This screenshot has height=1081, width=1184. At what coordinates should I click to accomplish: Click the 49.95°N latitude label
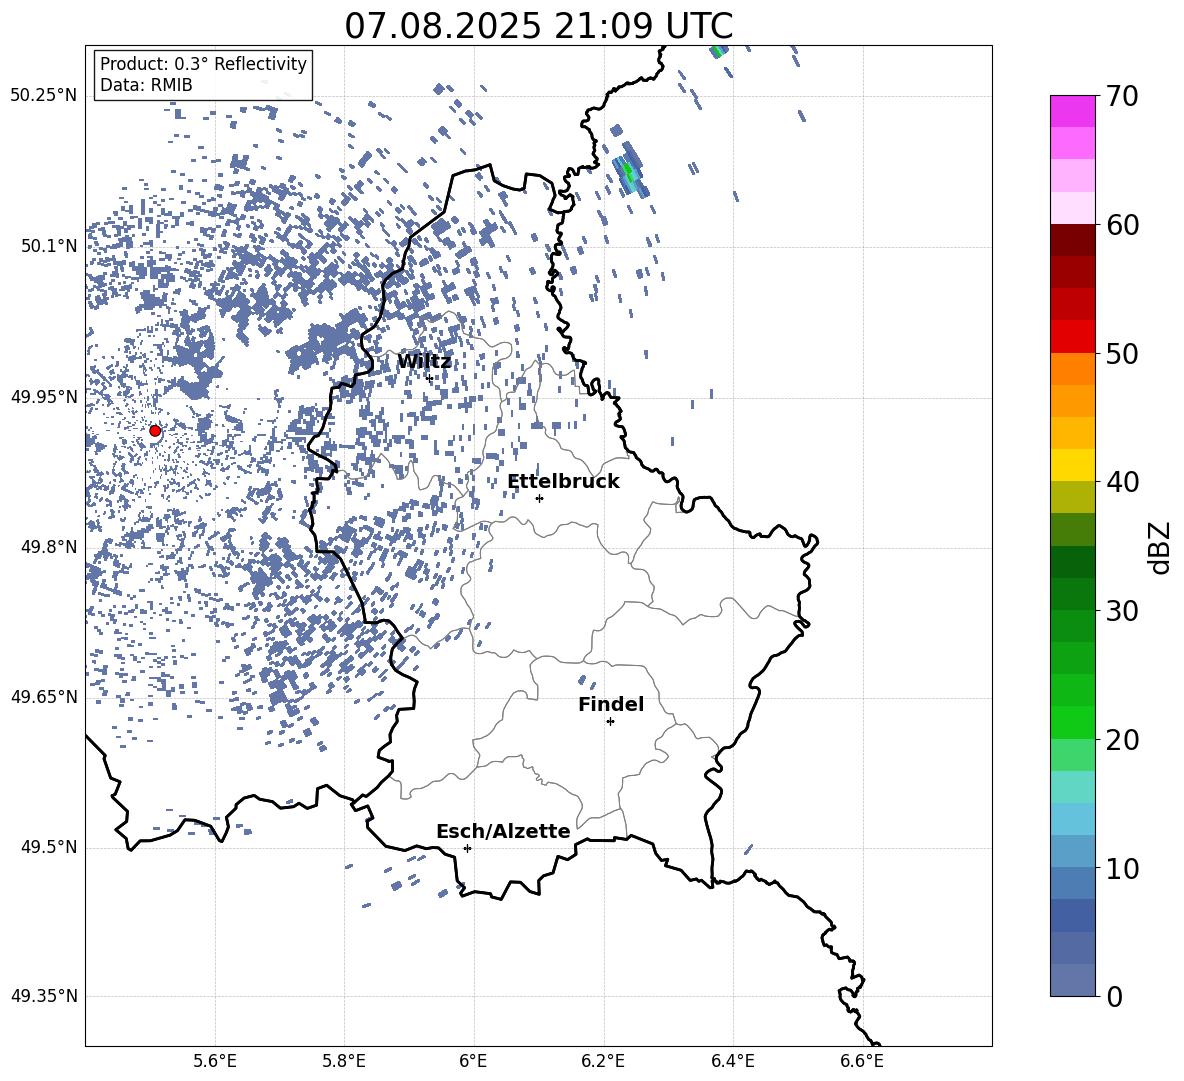pyautogui.click(x=44, y=397)
